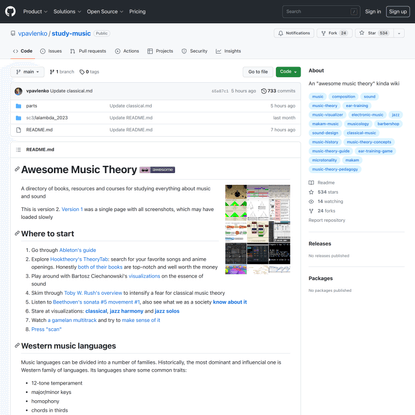Open the visualizations link
Image resolution: width=415 pixels, height=415 pixels.
144,276
